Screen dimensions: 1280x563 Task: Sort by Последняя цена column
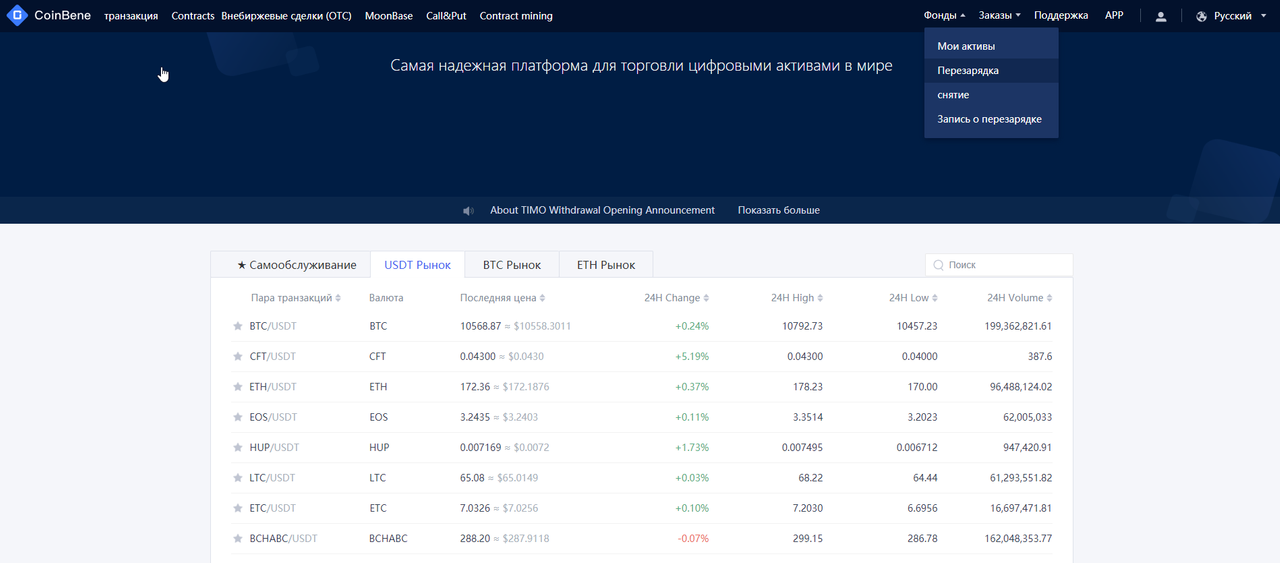(502, 298)
